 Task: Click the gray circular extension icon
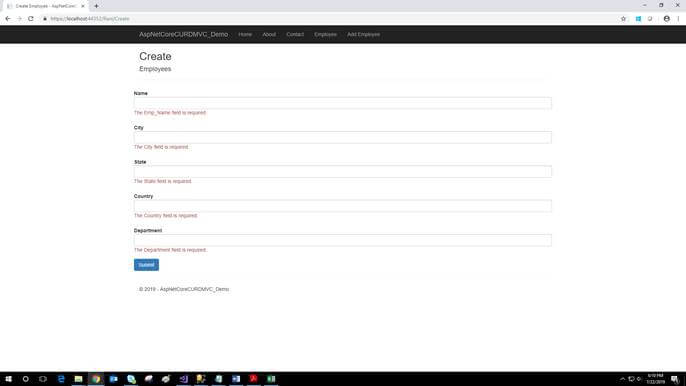tap(650, 19)
